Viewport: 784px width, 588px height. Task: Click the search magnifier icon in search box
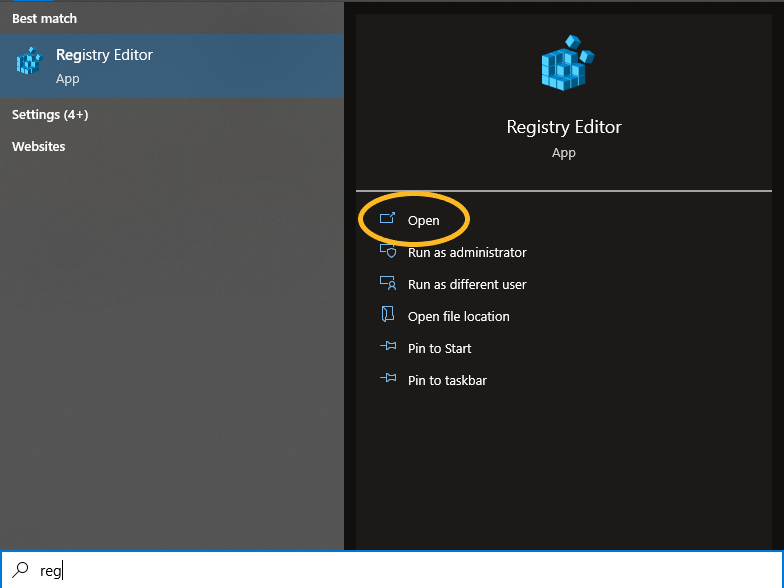(x=20, y=570)
